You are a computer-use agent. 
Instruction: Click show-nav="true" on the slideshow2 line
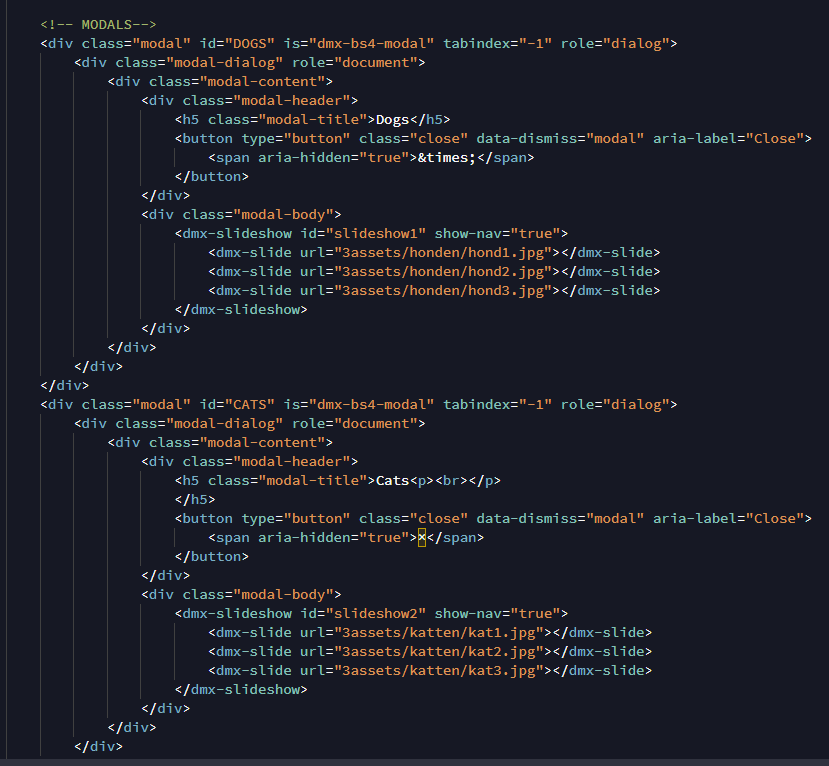pyautogui.click(x=498, y=614)
